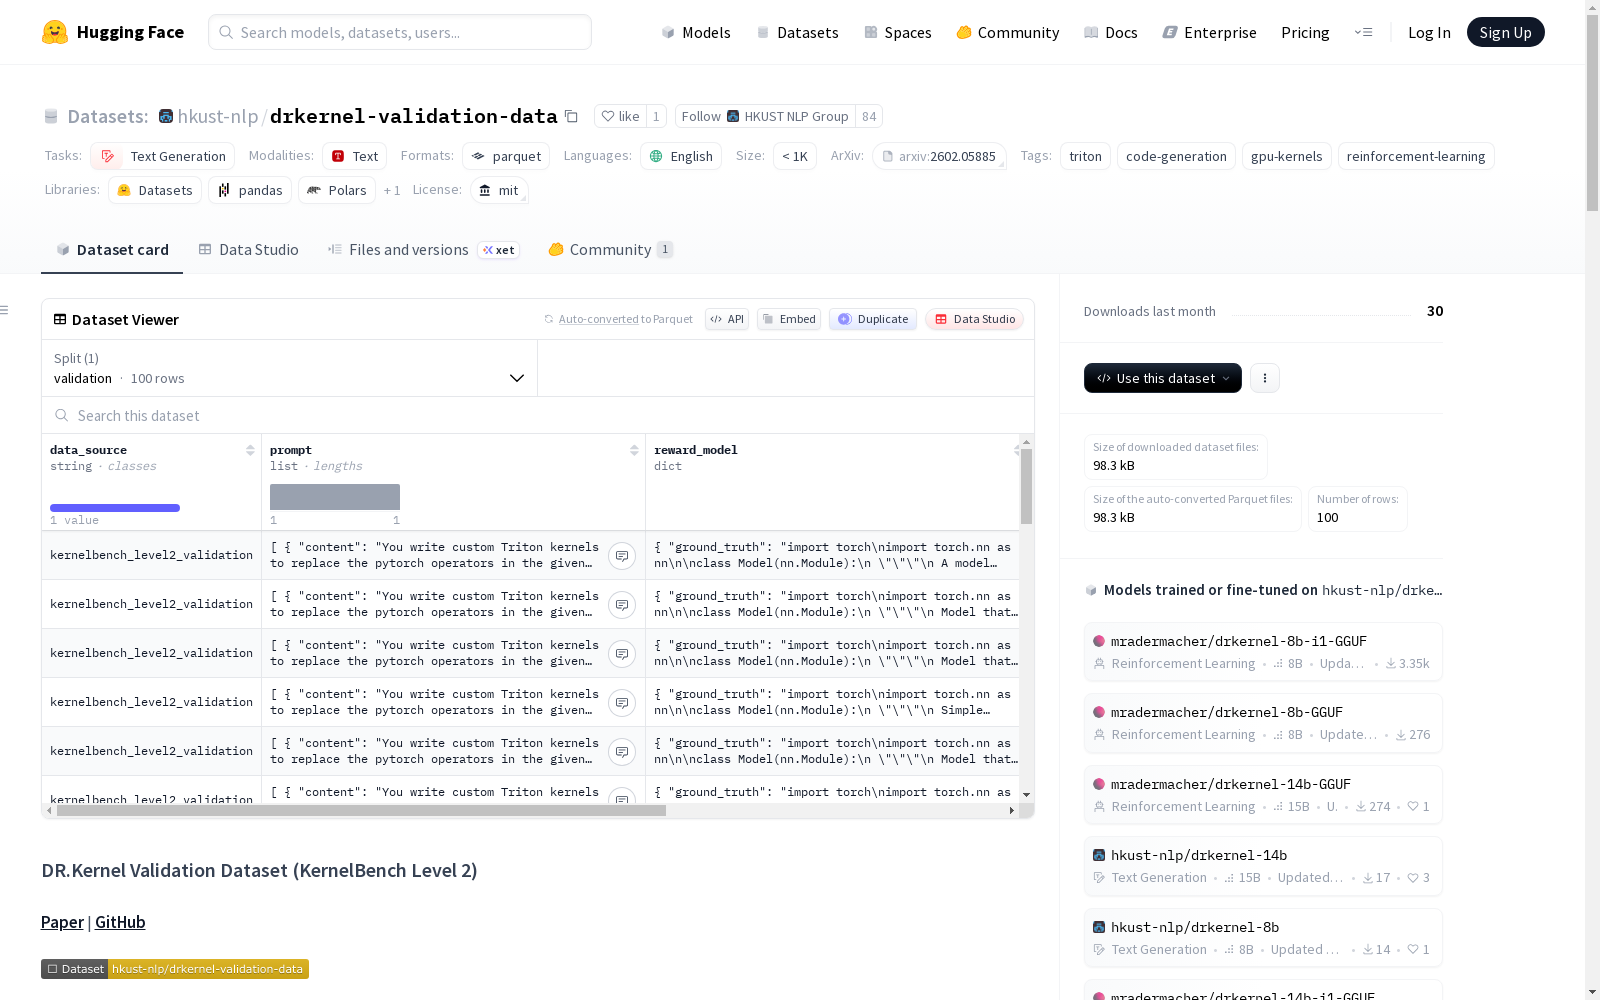The width and height of the screenshot is (1600, 1000).
Task: Click the Sign Up button
Action: click(1505, 32)
